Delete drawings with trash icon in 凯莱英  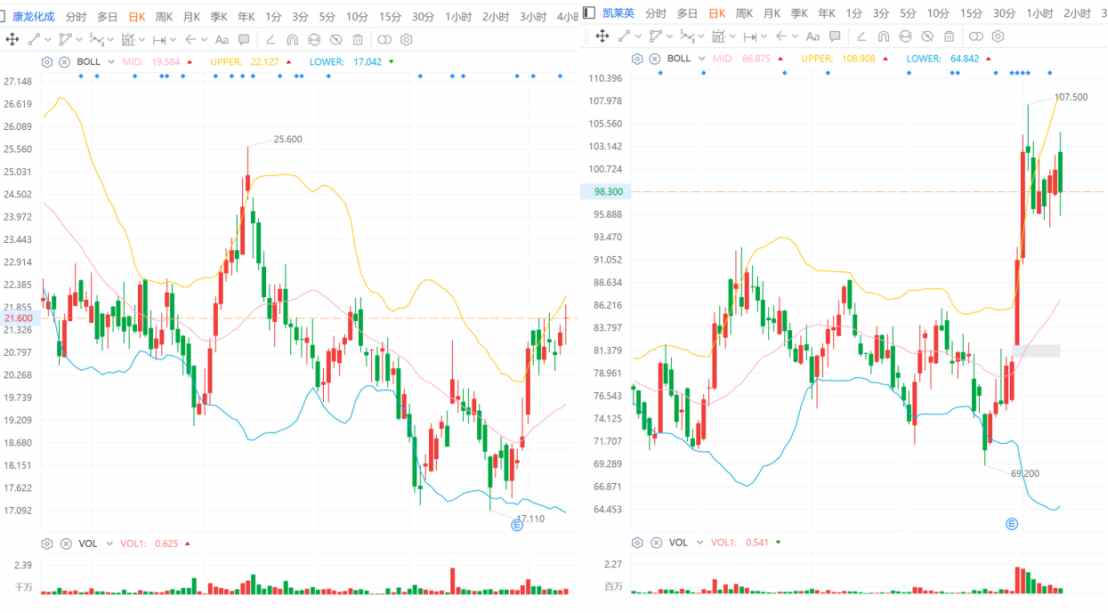[949, 36]
